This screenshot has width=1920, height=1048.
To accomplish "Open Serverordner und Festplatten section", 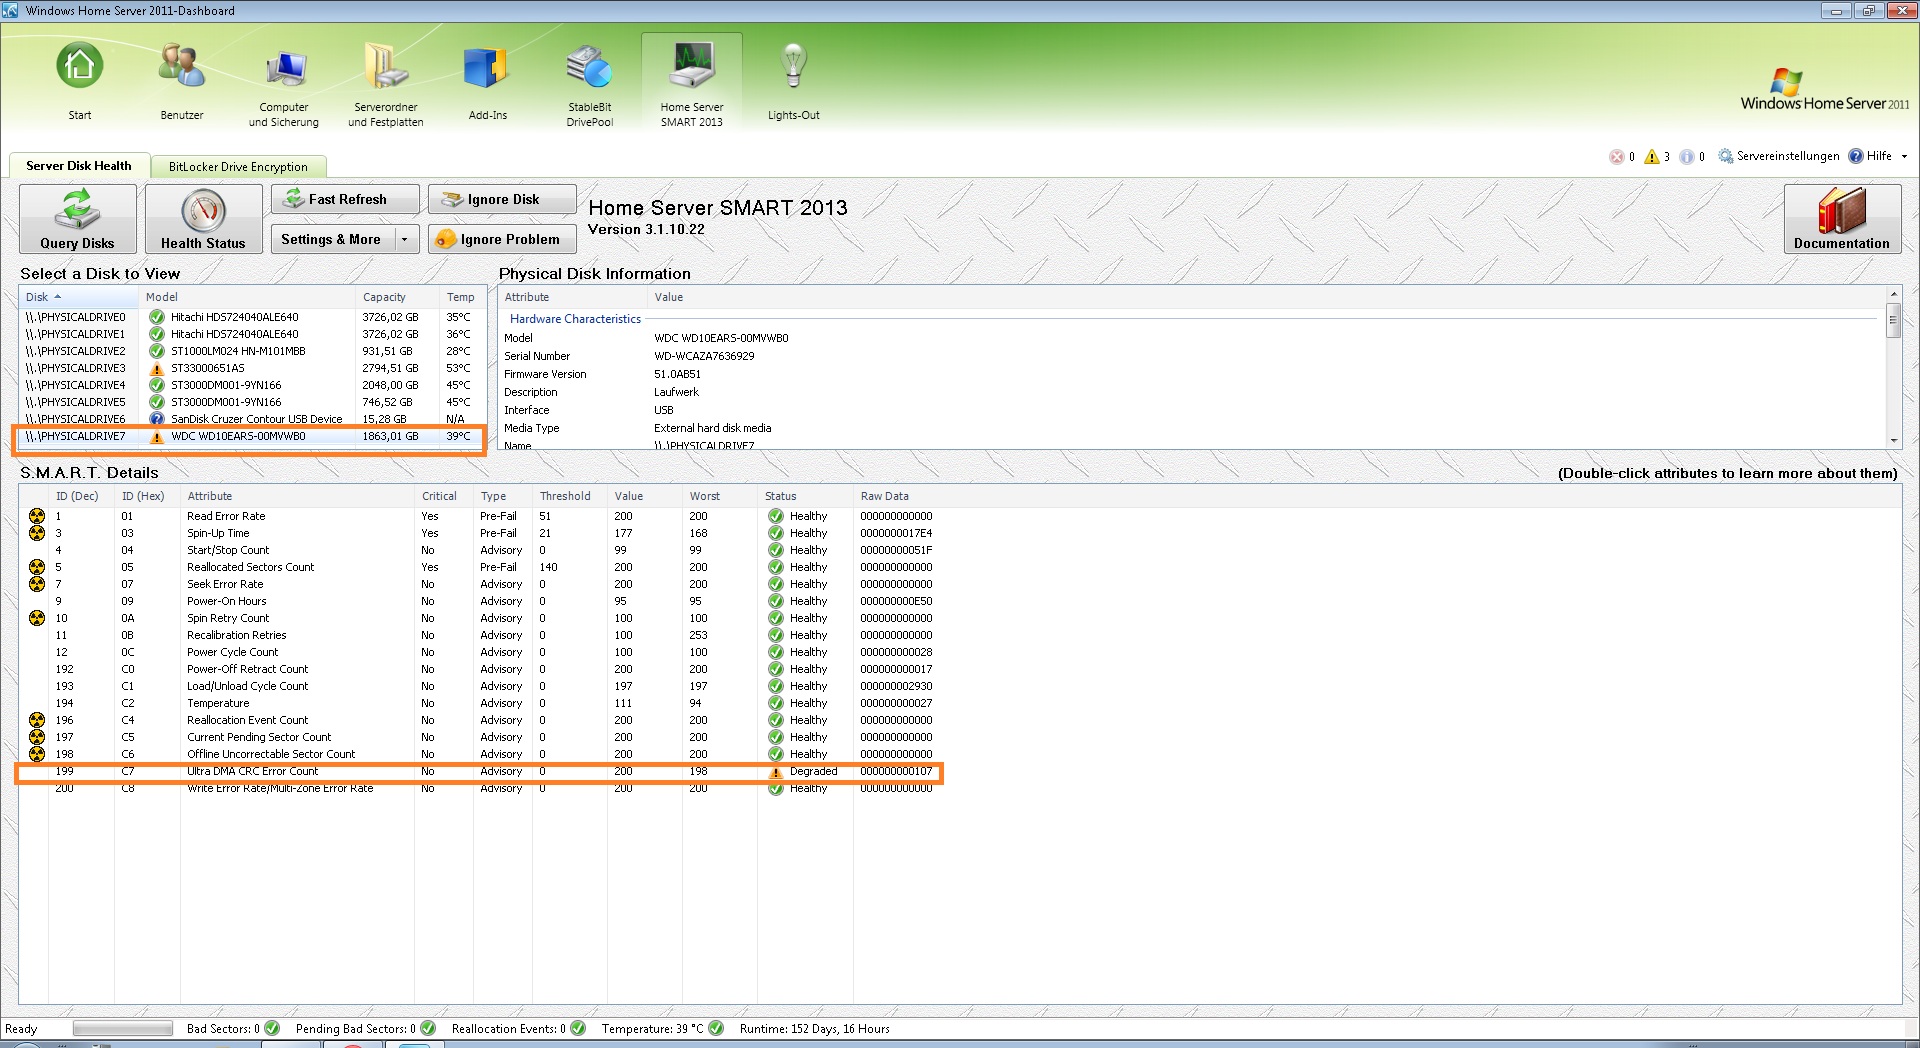I will 386,86.
